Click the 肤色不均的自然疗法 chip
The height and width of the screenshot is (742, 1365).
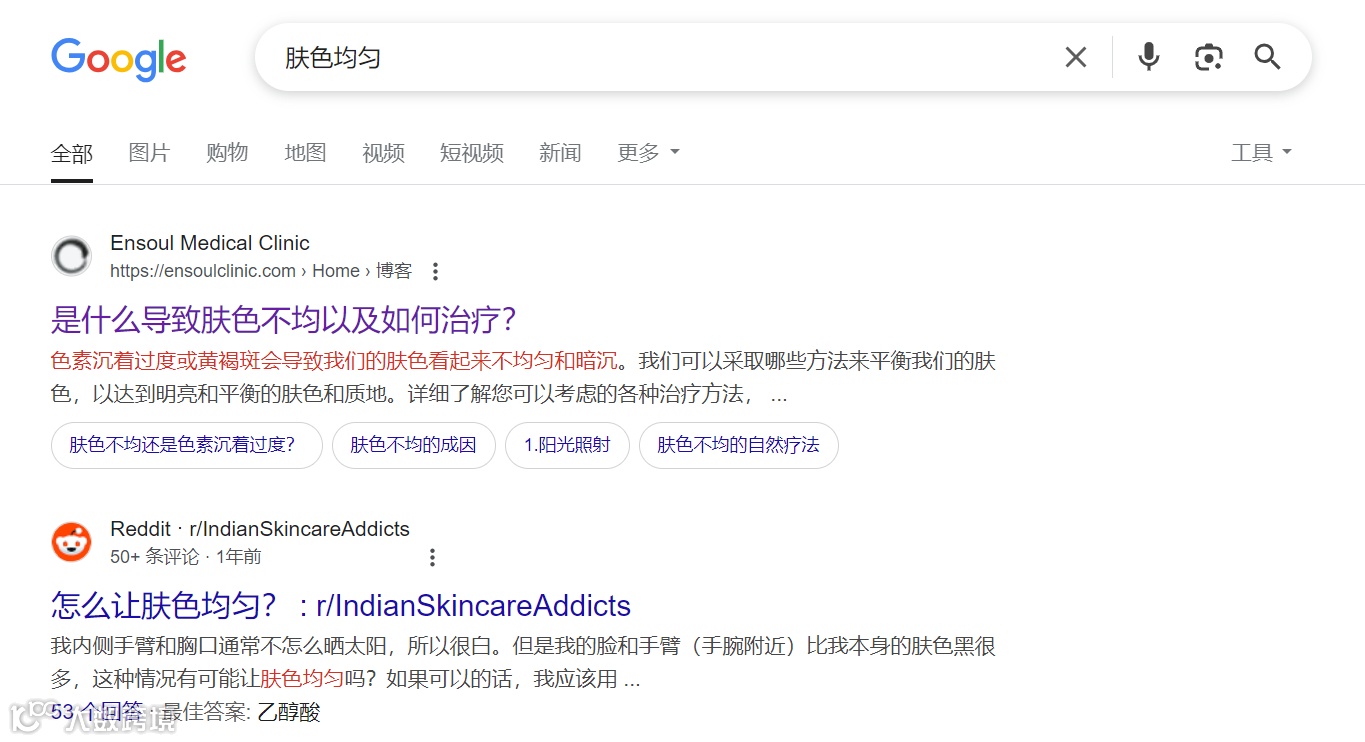739,445
